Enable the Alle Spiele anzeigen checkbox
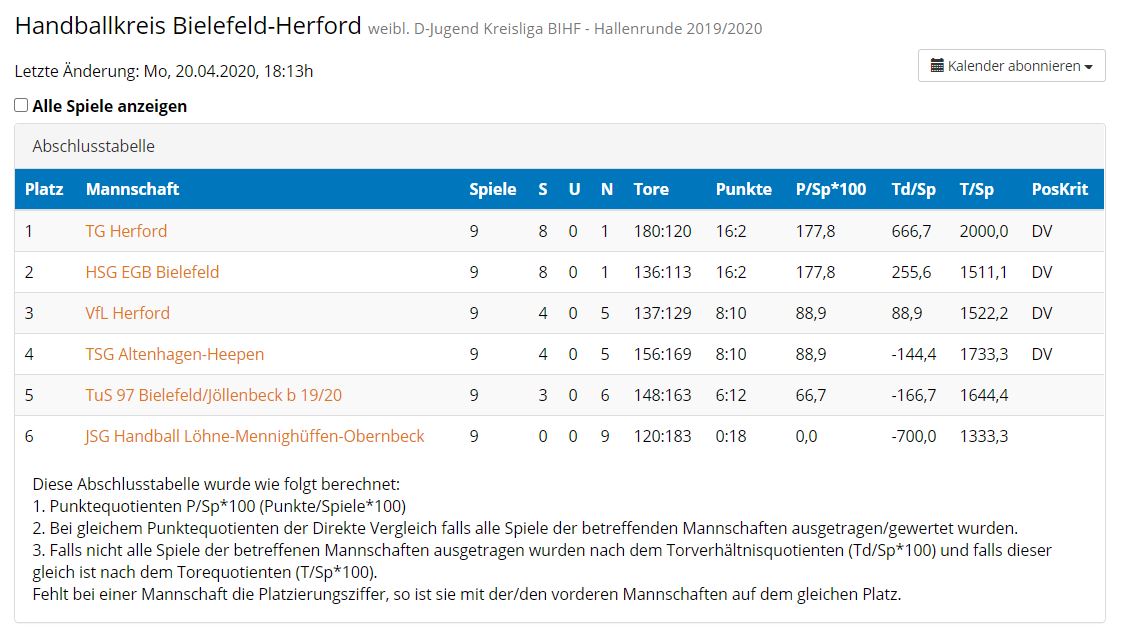1142x637 pixels. [x=21, y=105]
